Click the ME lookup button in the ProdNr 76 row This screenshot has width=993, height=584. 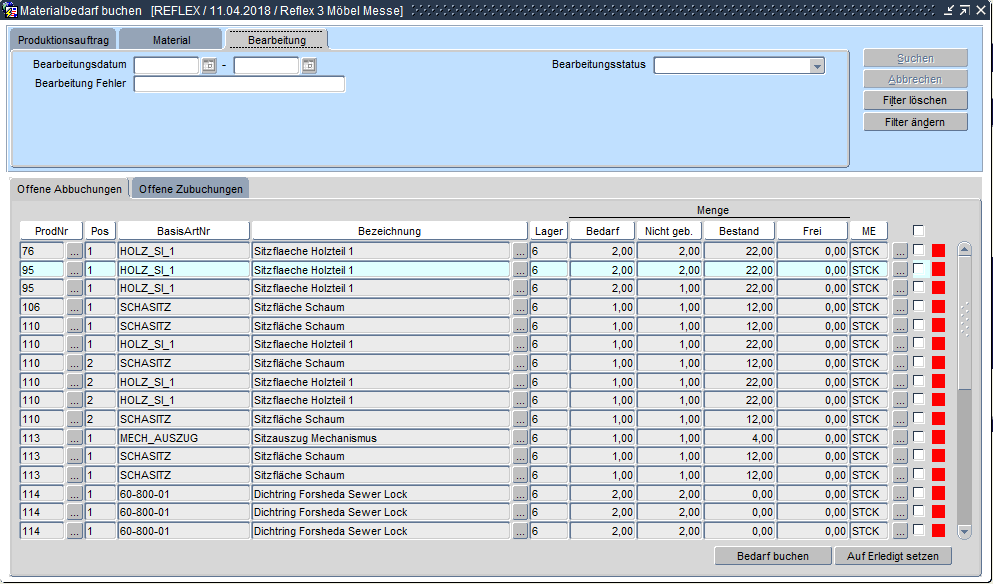900,251
